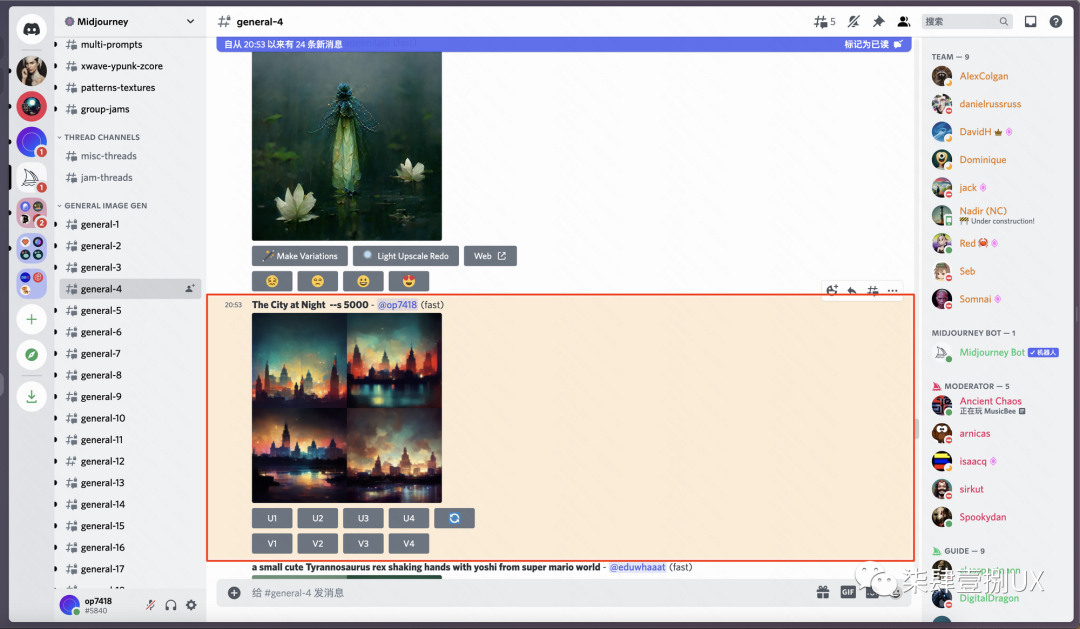
Task: Open the City at Night image grid
Action: click(x=347, y=408)
